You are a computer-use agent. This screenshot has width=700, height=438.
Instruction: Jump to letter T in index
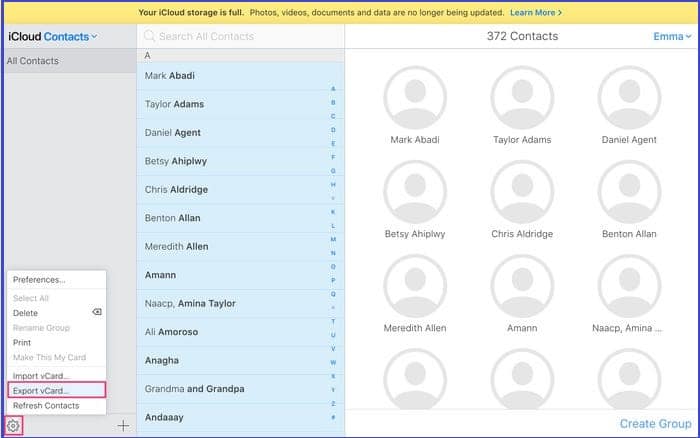tap(333, 321)
